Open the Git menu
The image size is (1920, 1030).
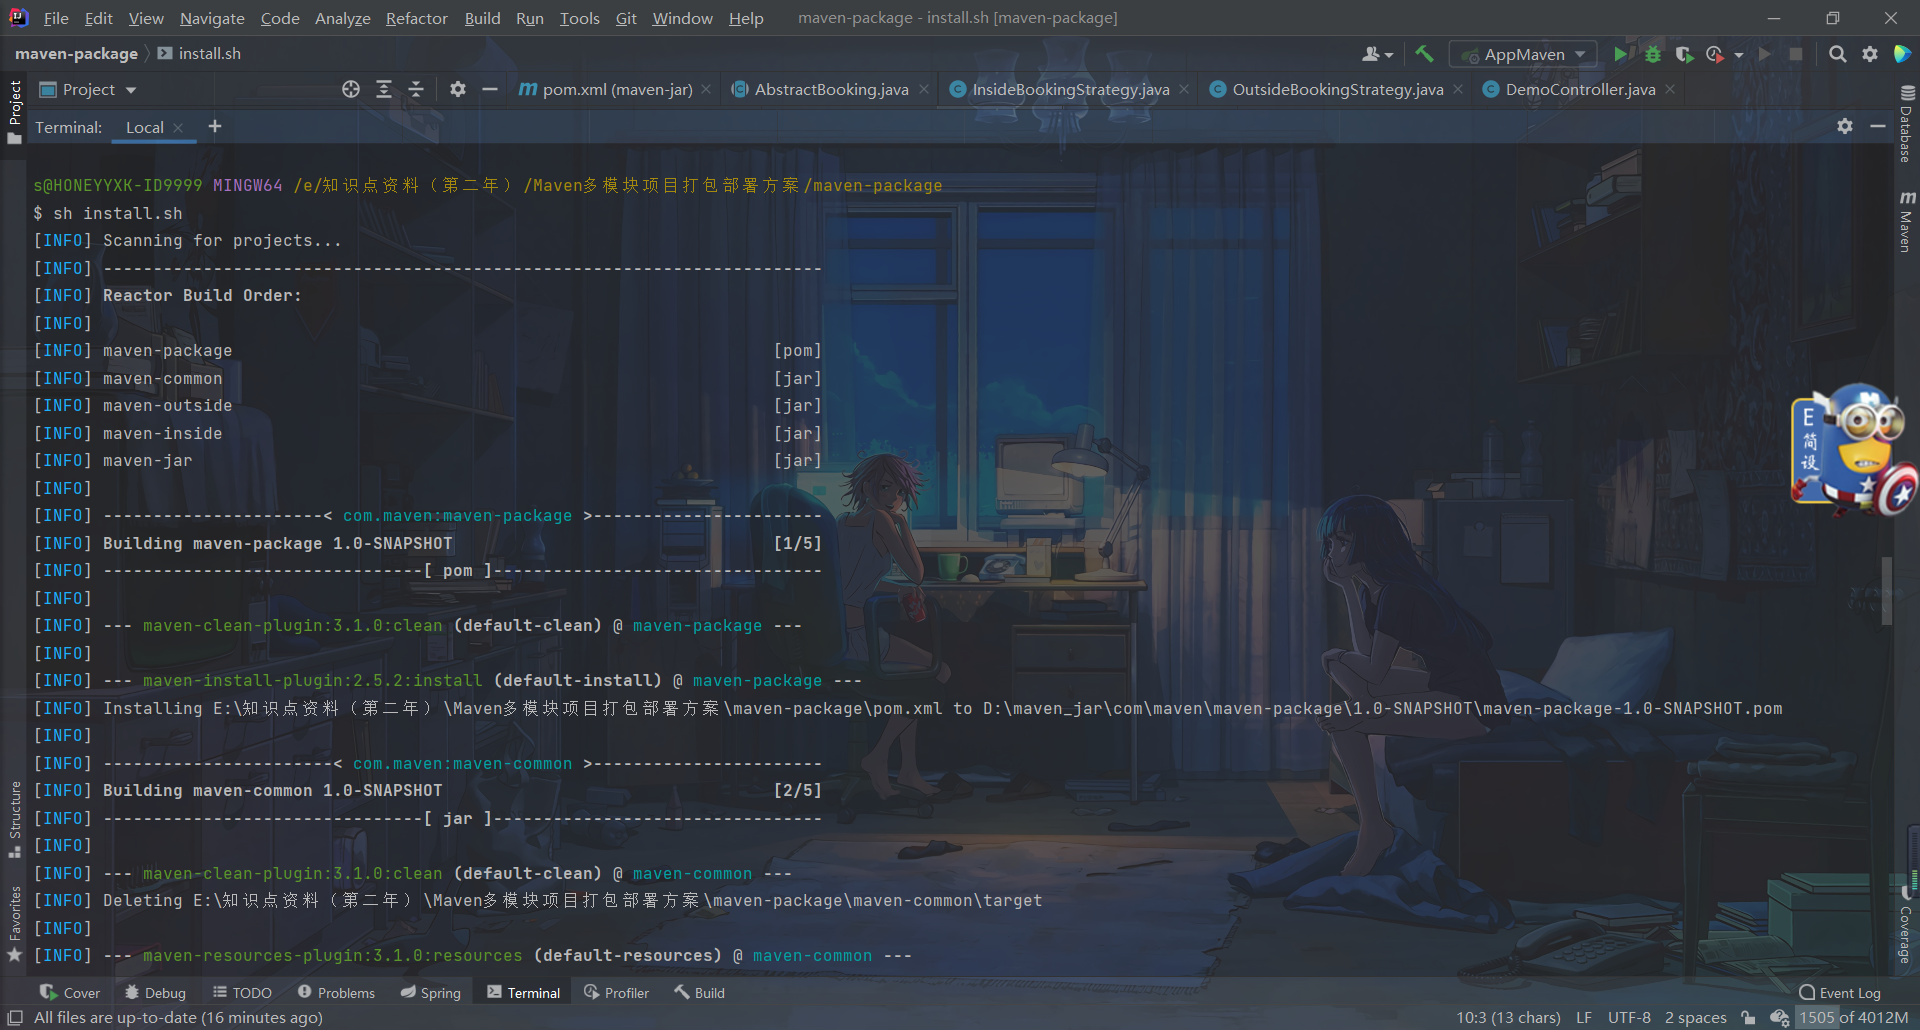626,18
